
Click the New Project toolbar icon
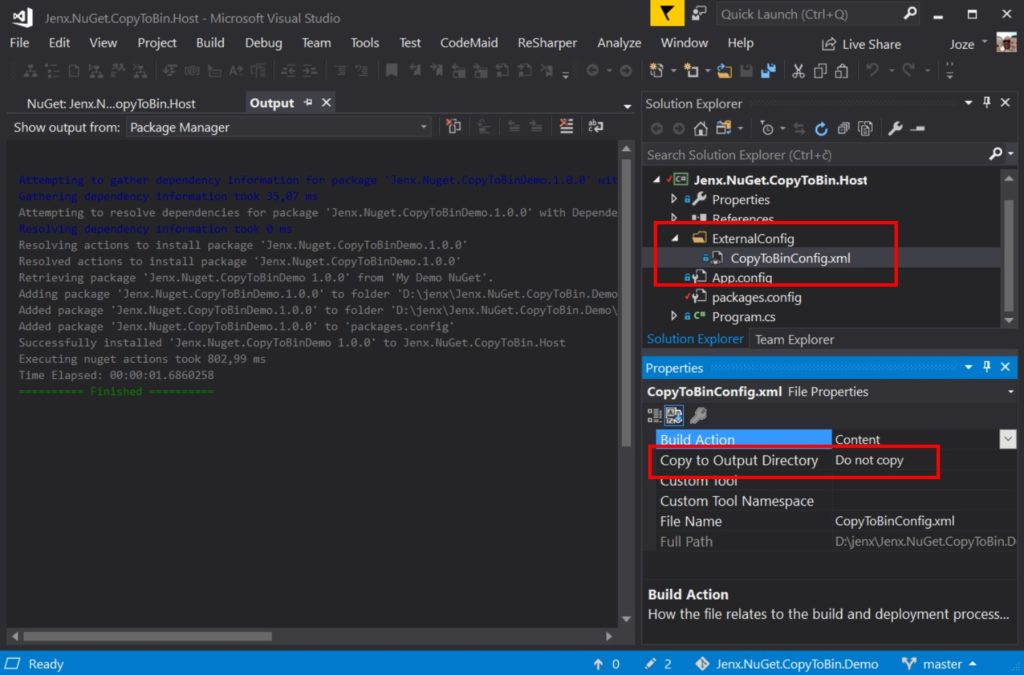tap(657, 70)
